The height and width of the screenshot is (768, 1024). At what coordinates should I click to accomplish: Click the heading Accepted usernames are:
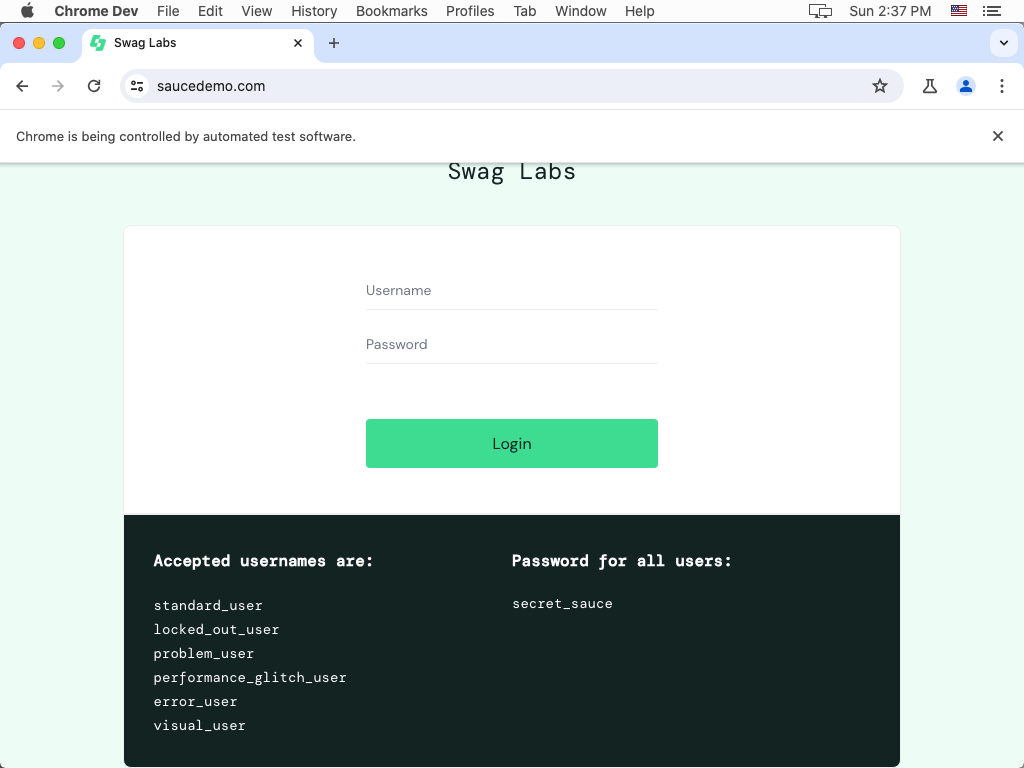(x=263, y=561)
